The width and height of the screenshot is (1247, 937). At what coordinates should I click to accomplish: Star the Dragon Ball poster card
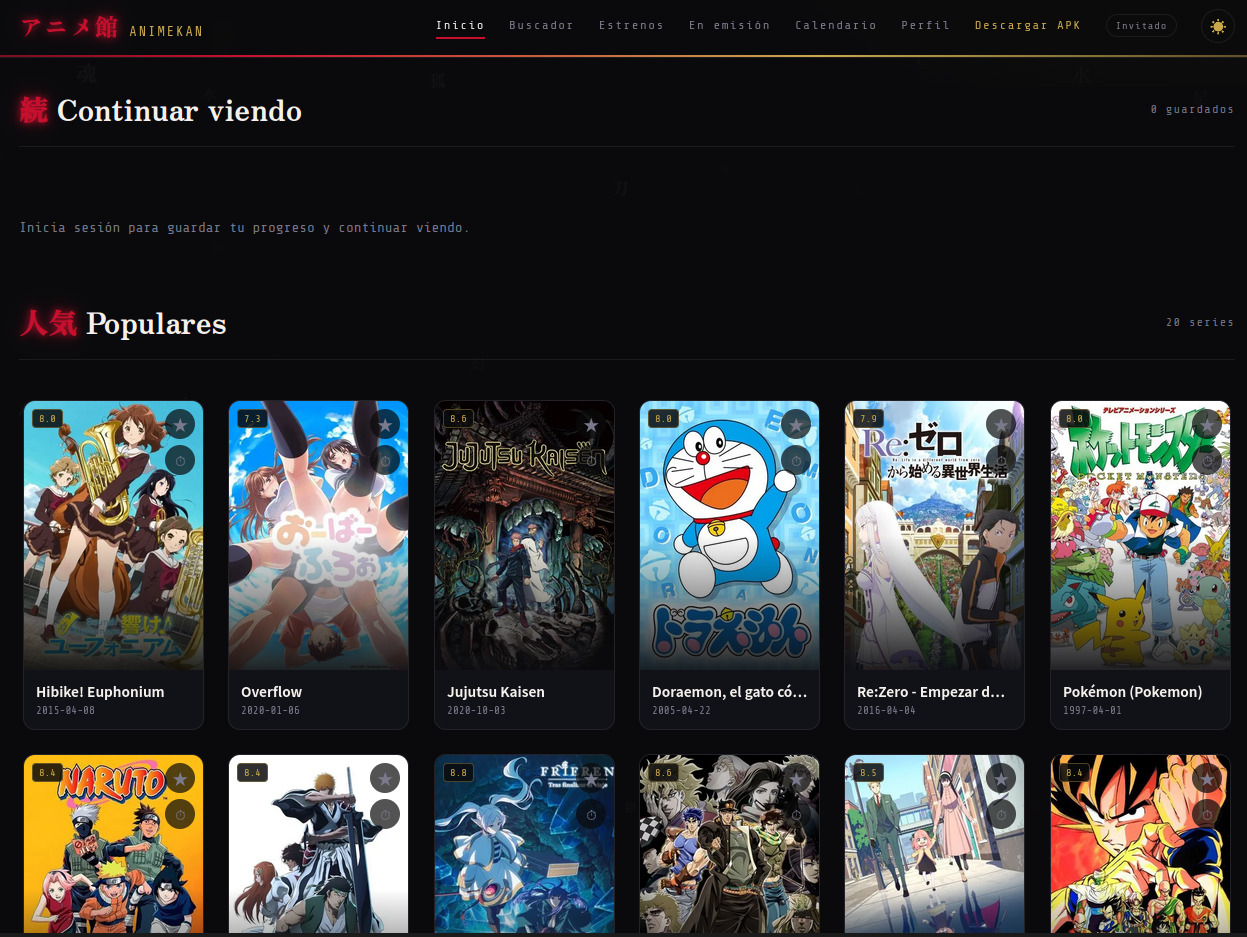1207,778
